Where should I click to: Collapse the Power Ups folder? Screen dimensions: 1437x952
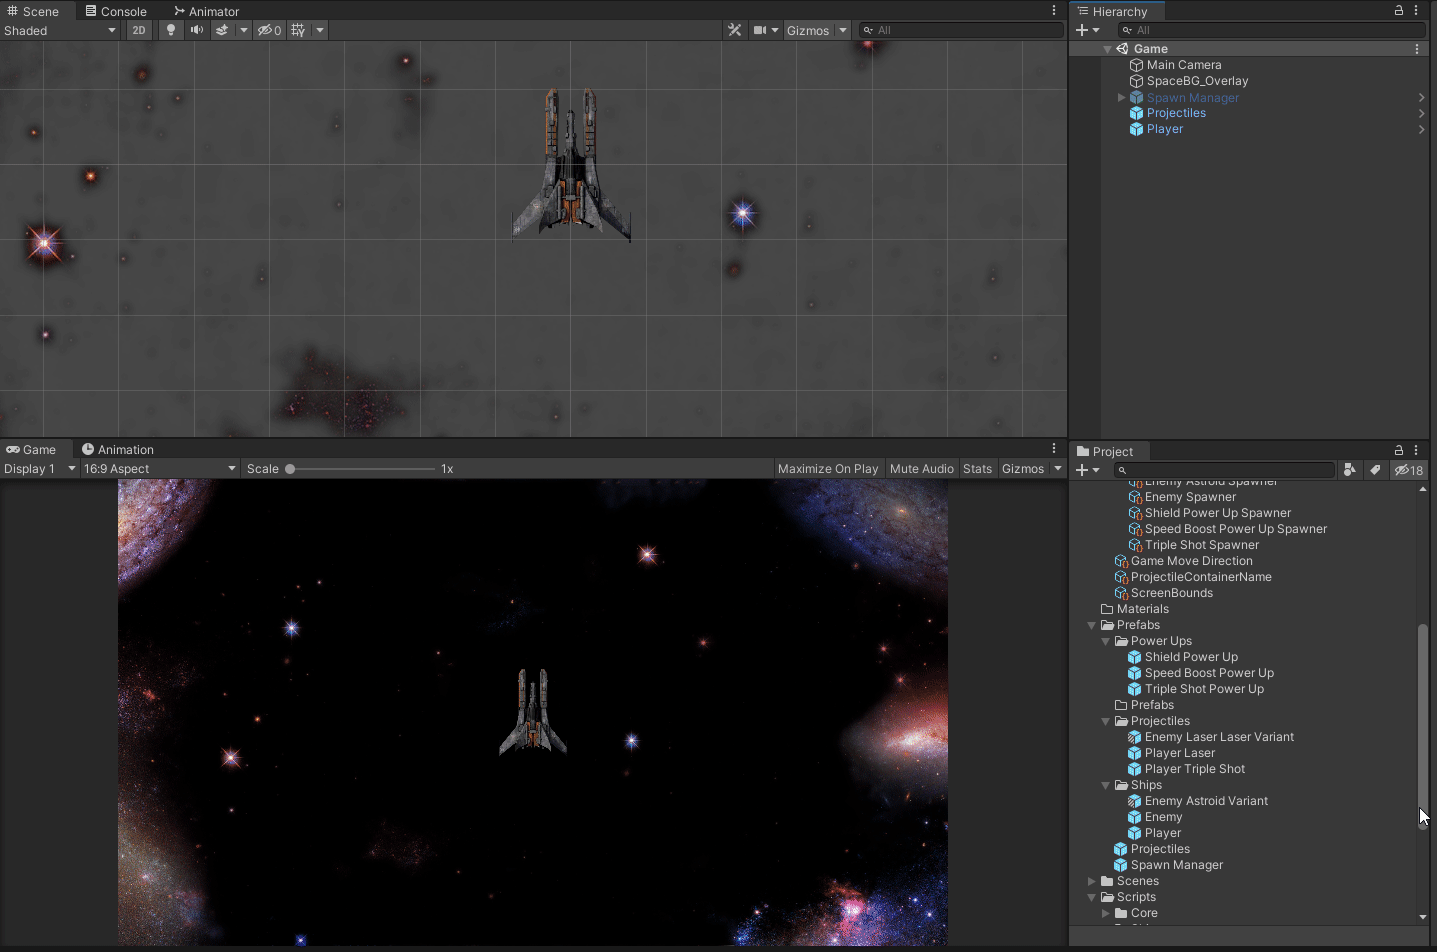(1105, 641)
